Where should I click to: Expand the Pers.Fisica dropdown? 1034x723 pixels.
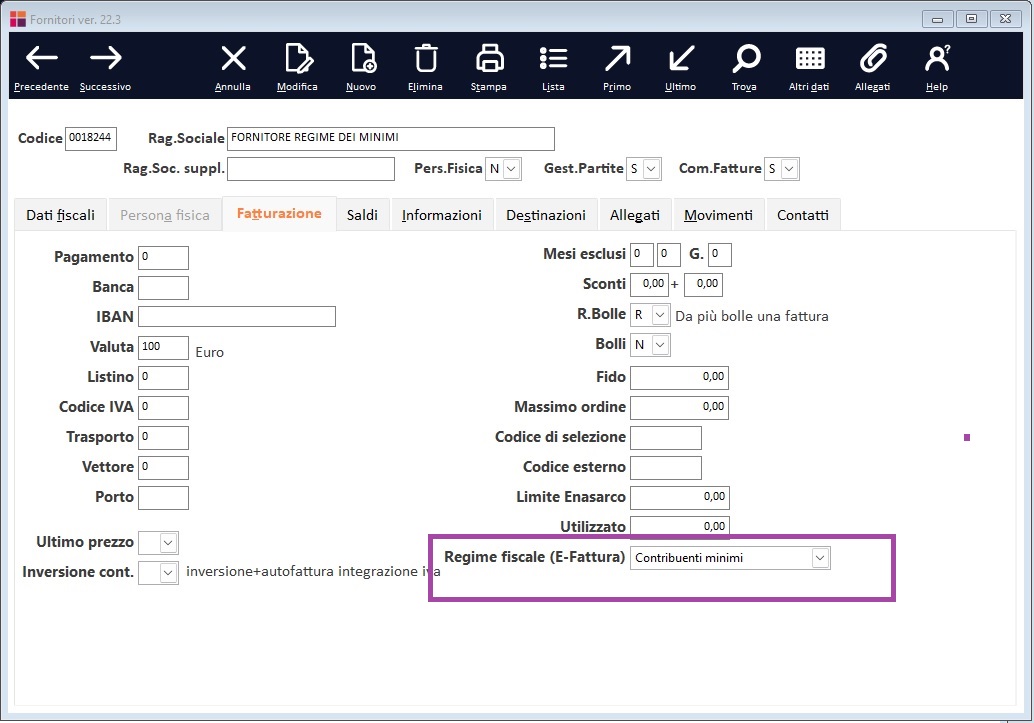pos(512,169)
